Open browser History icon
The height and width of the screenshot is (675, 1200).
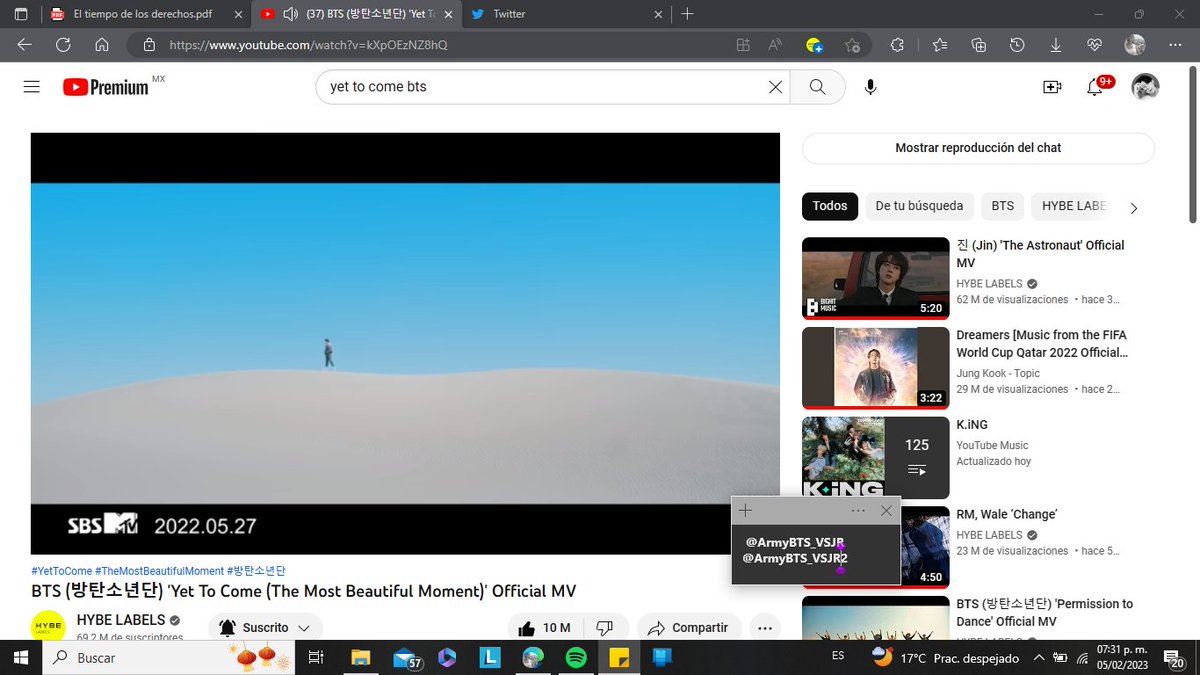point(1017,45)
